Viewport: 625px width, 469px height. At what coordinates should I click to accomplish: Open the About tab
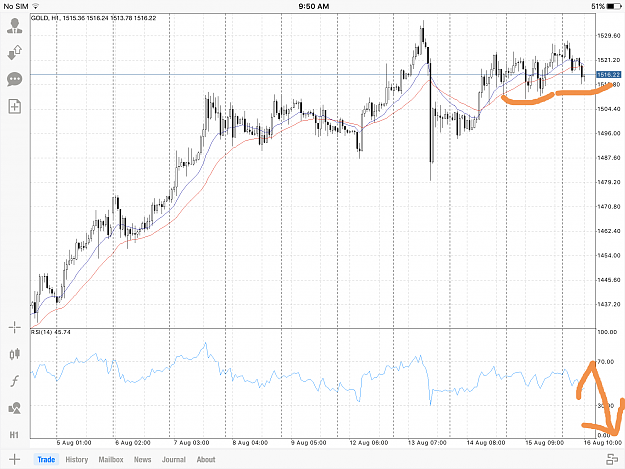coord(206,459)
